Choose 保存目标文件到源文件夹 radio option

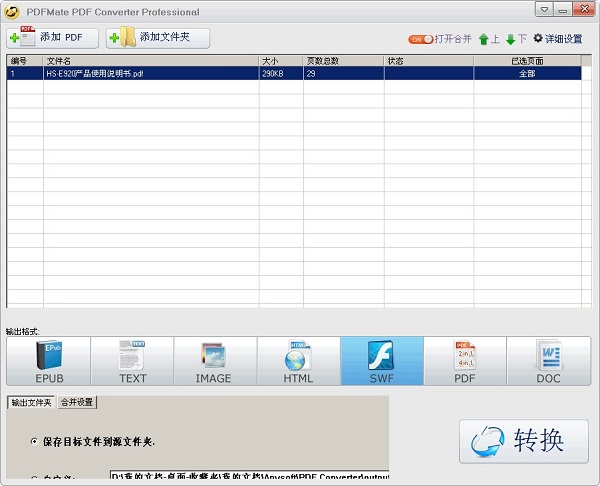[x=34, y=442]
